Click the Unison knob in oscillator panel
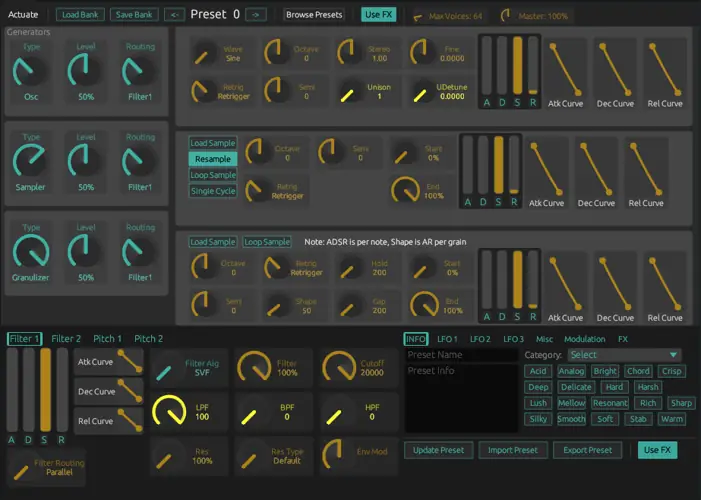This screenshot has width=701, height=500. (x=350, y=93)
